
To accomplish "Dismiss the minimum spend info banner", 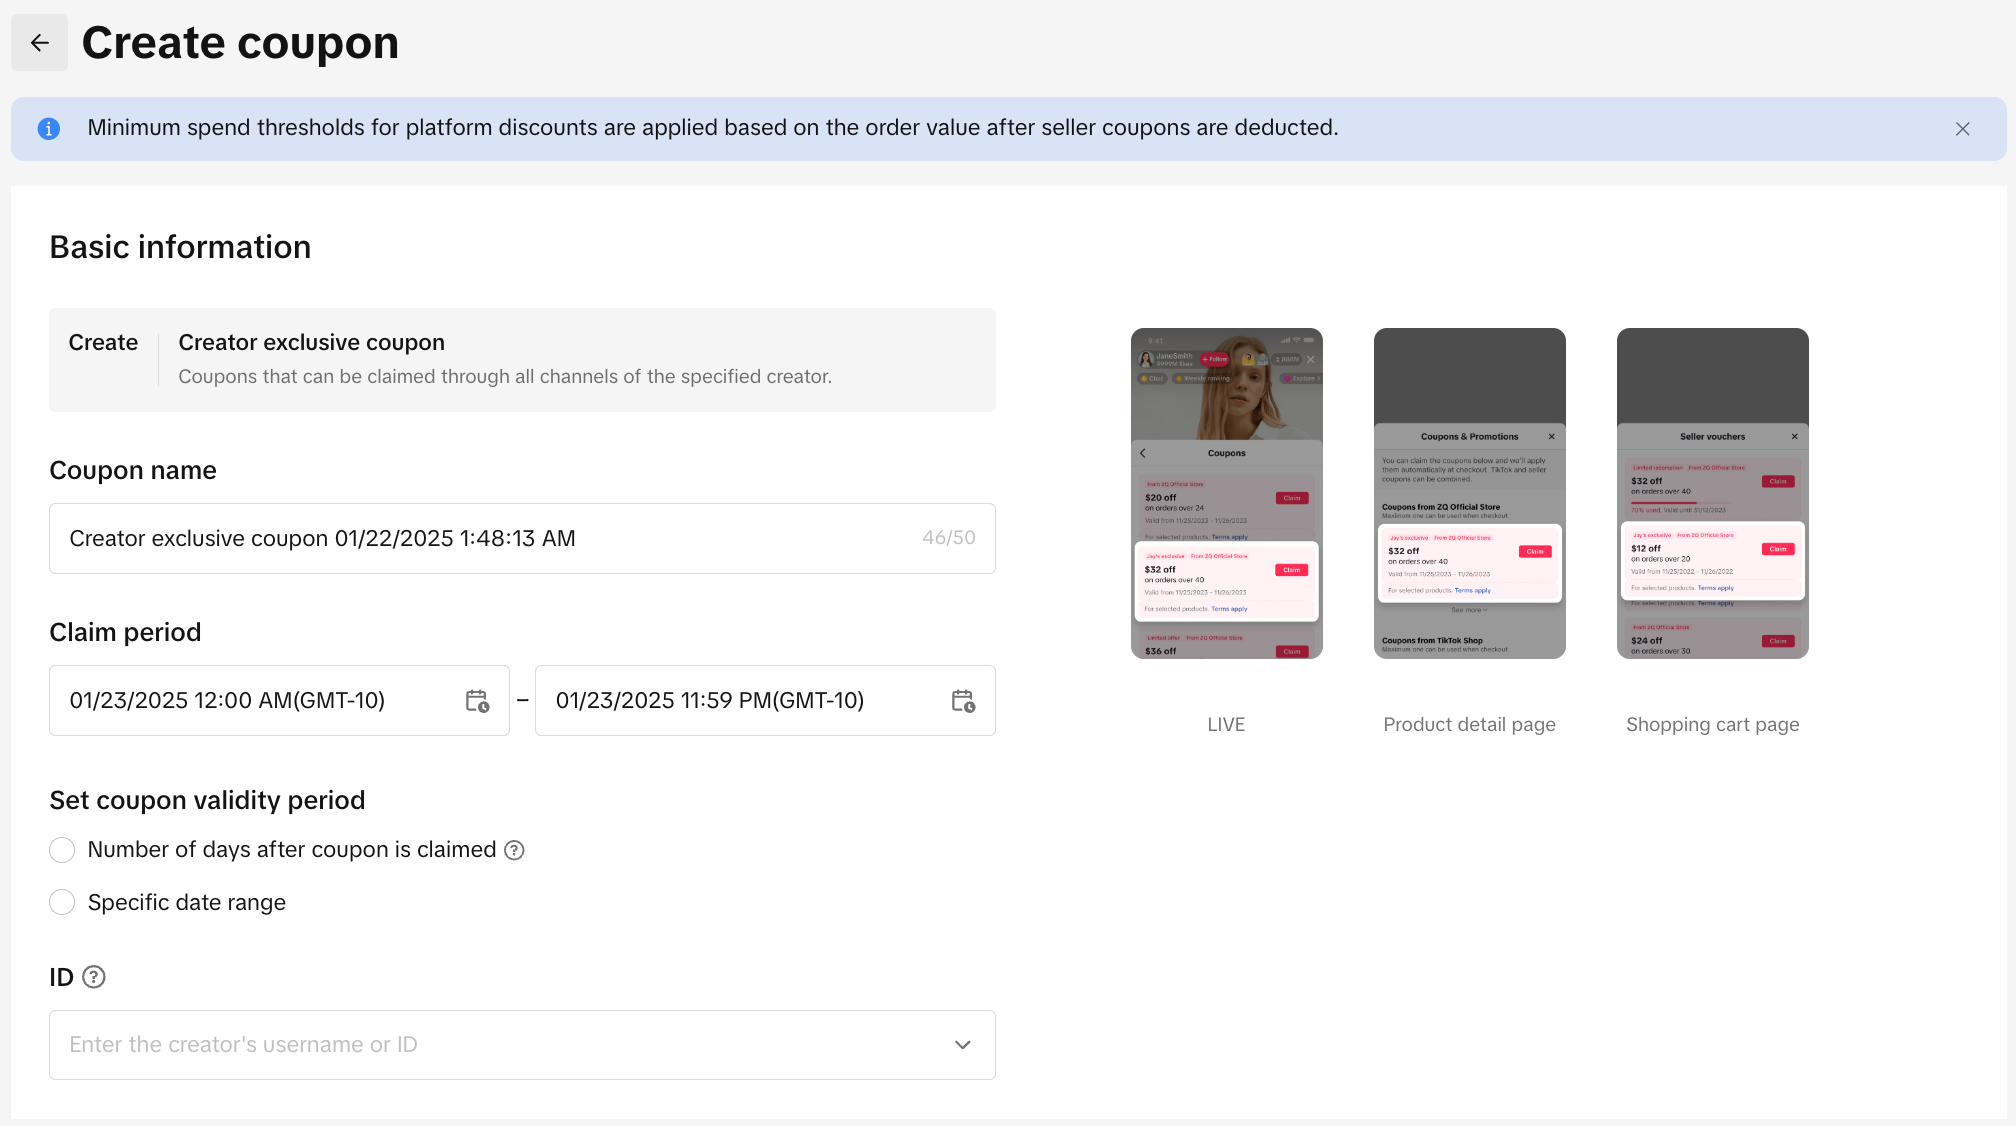I will [1962, 129].
